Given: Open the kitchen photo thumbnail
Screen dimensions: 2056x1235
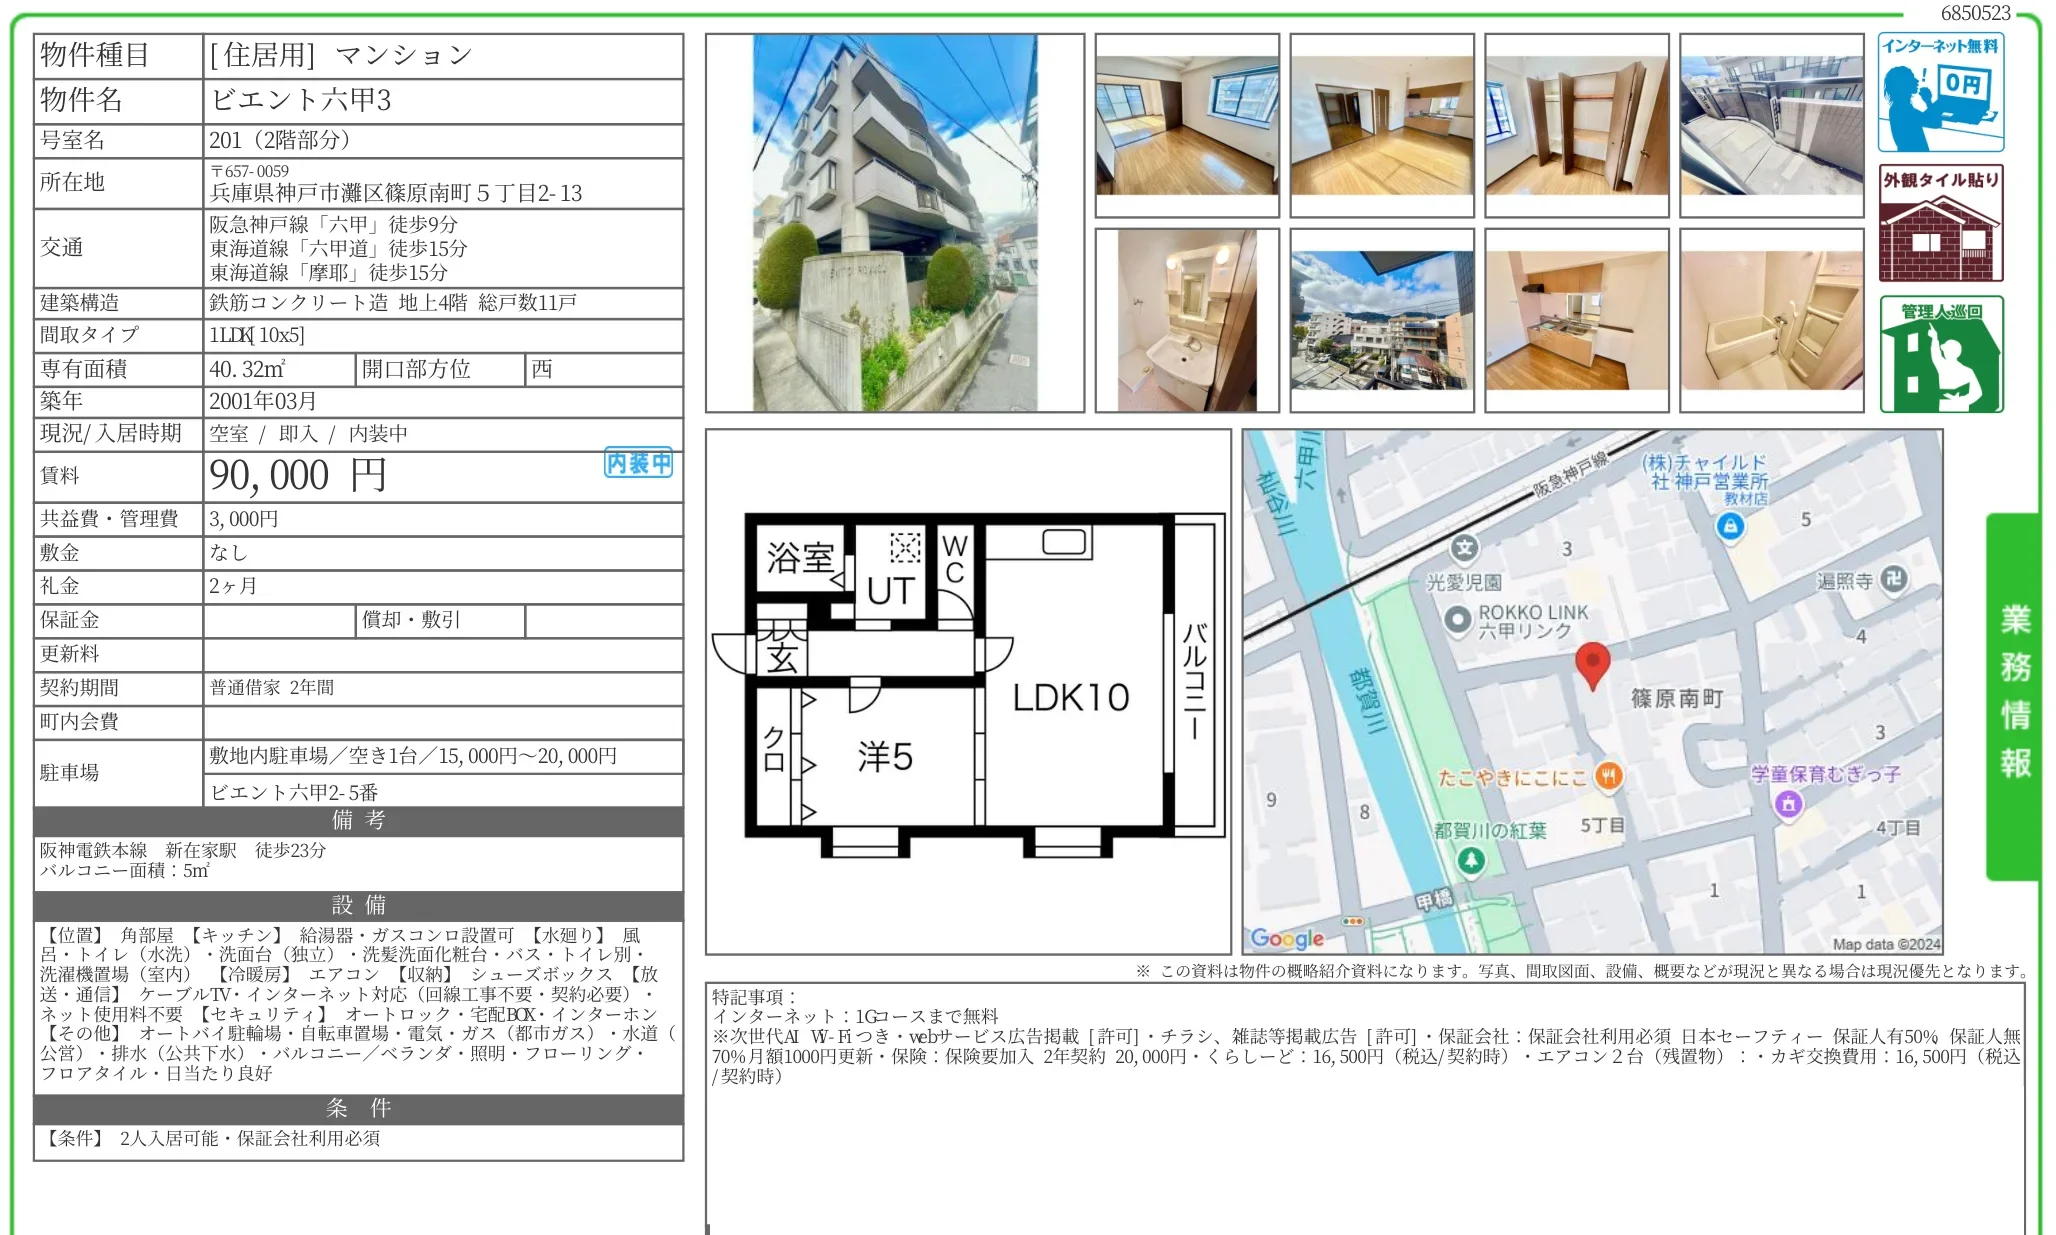Looking at the screenshot, I should coord(1577,320).
